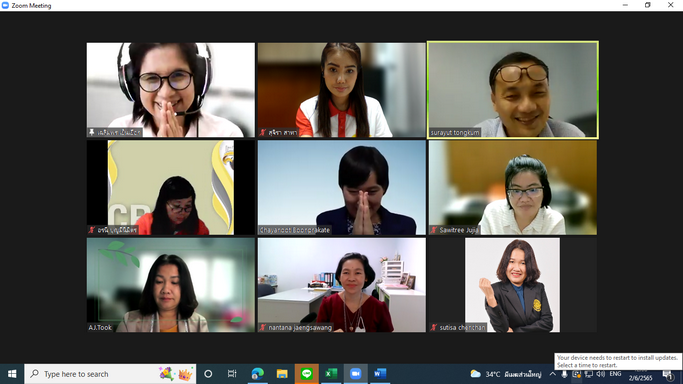Click the update restart status tray icon
Image resolution: width=683 pixels, height=384 pixels.
click(x=576, y=374)
